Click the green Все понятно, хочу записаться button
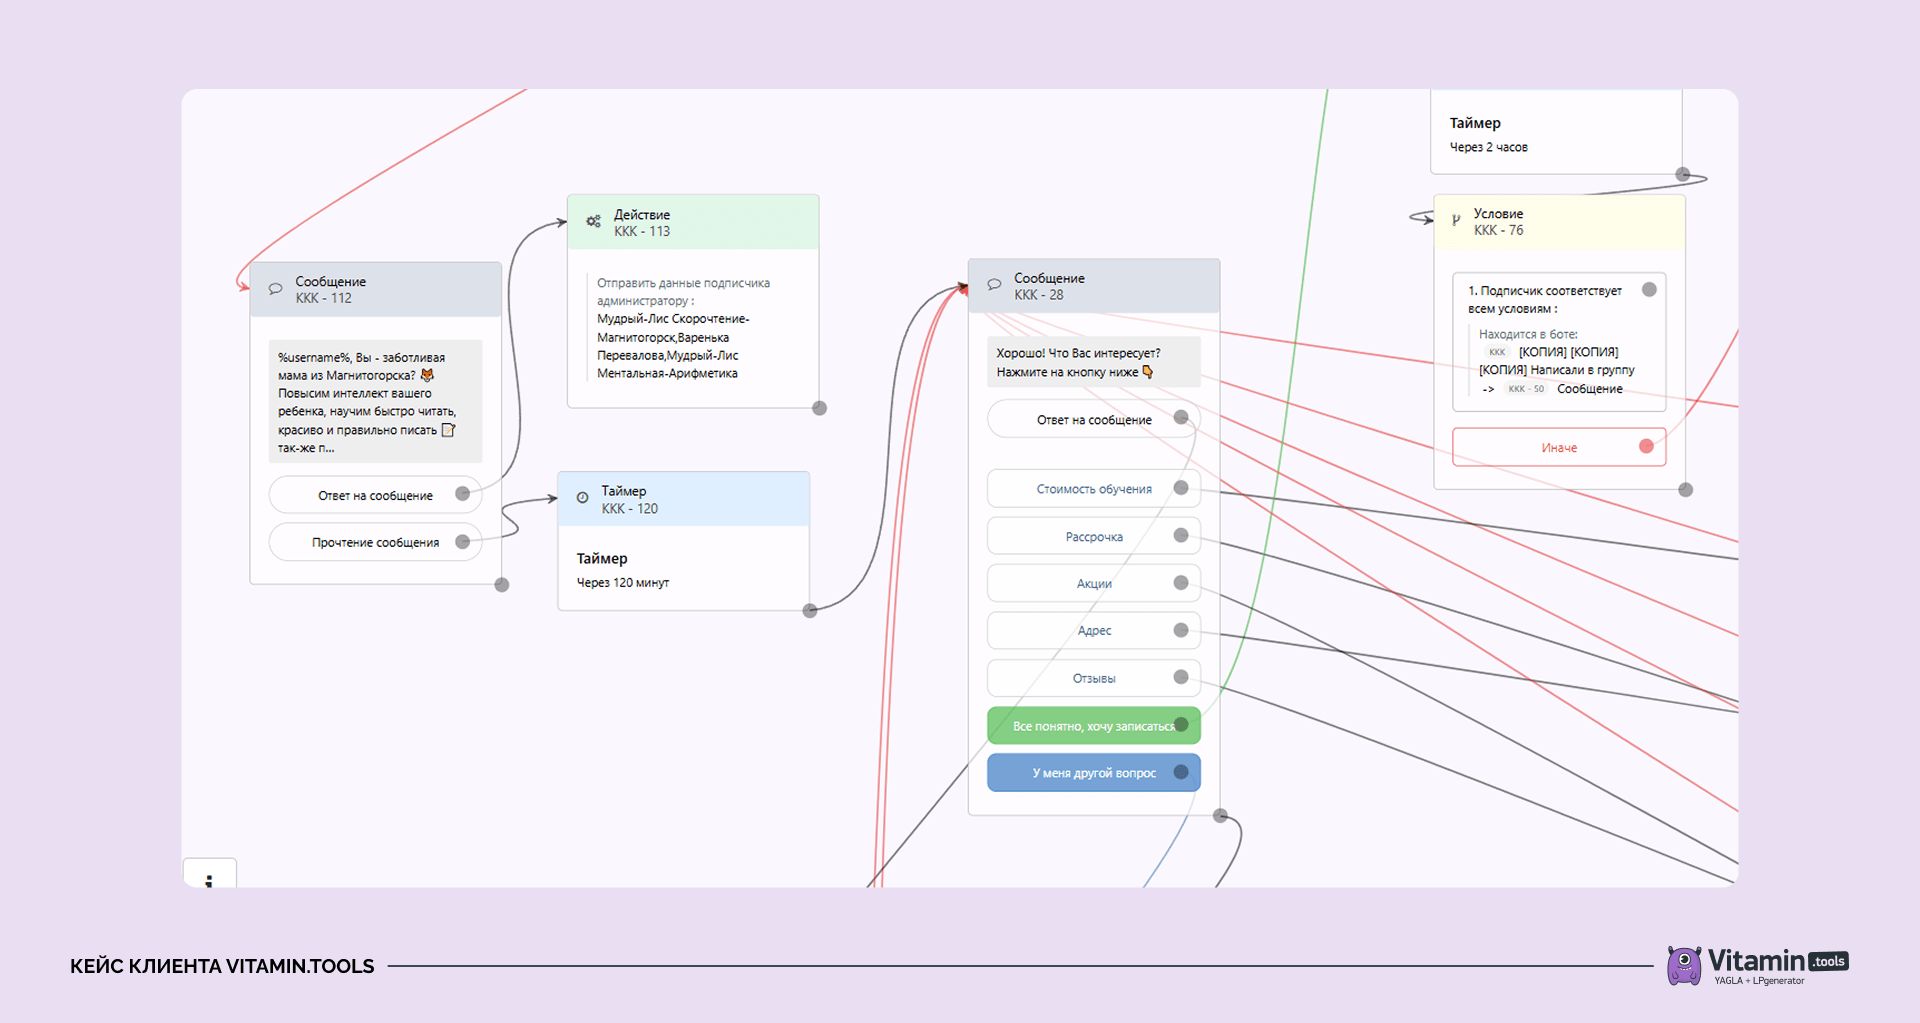The height and width of the screenshot is (1023, 1920). point(1094,725)
